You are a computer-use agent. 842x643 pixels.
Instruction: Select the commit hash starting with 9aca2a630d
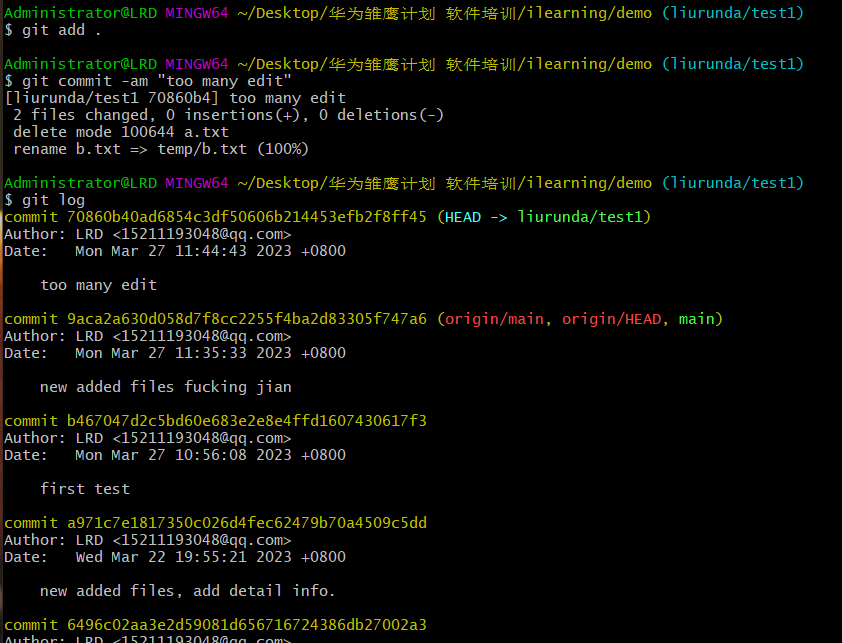pyautogui.click(x=246, y=319)
